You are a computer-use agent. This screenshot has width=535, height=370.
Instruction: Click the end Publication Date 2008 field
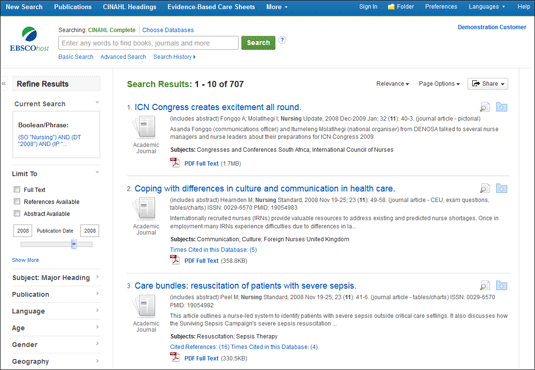tap(89, 231)
